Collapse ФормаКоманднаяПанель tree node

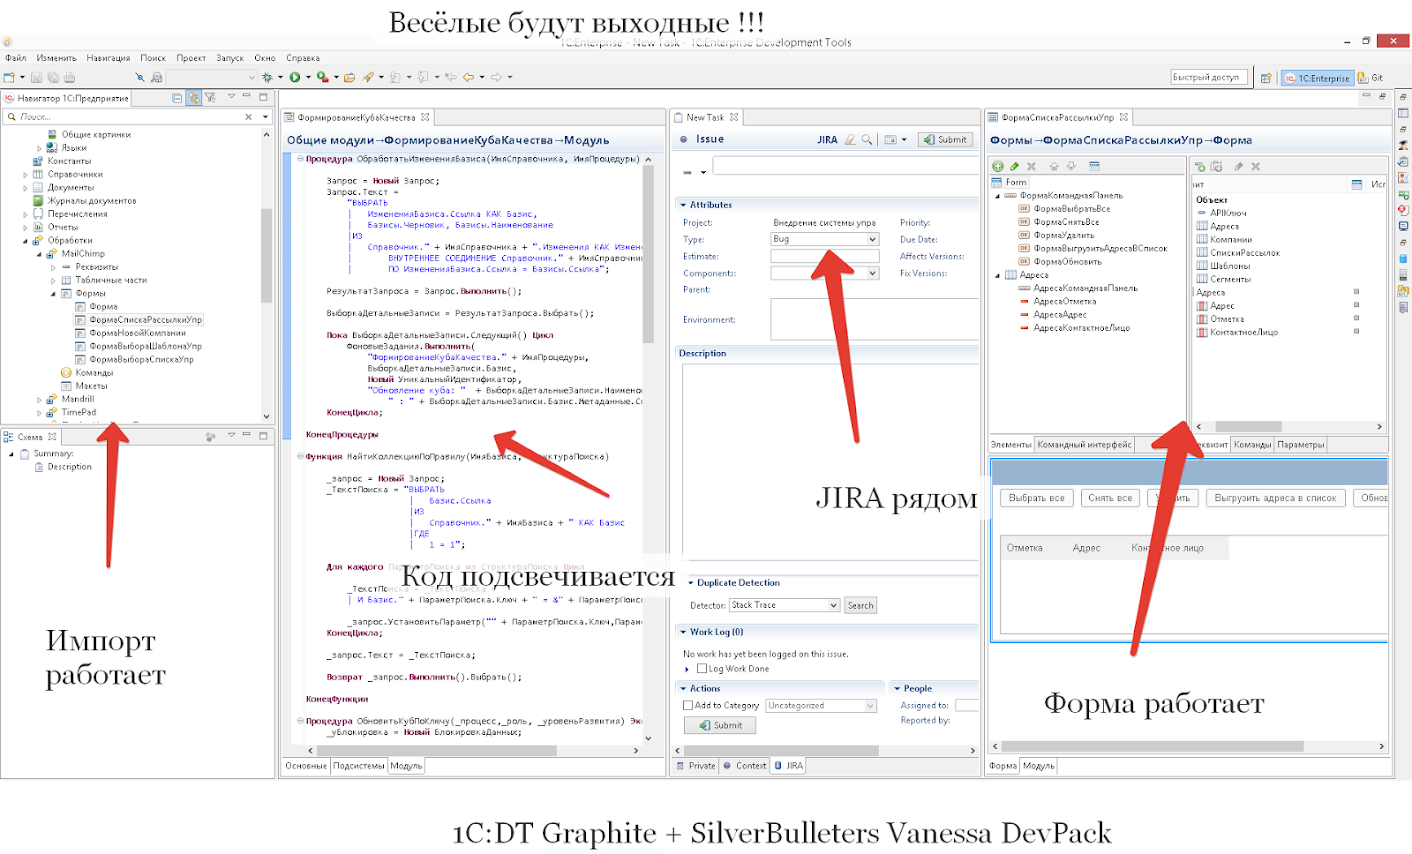pos(997,196)
